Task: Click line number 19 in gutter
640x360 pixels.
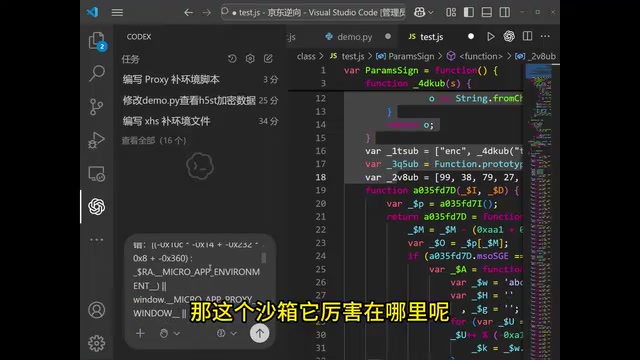Action: point(321,190)
